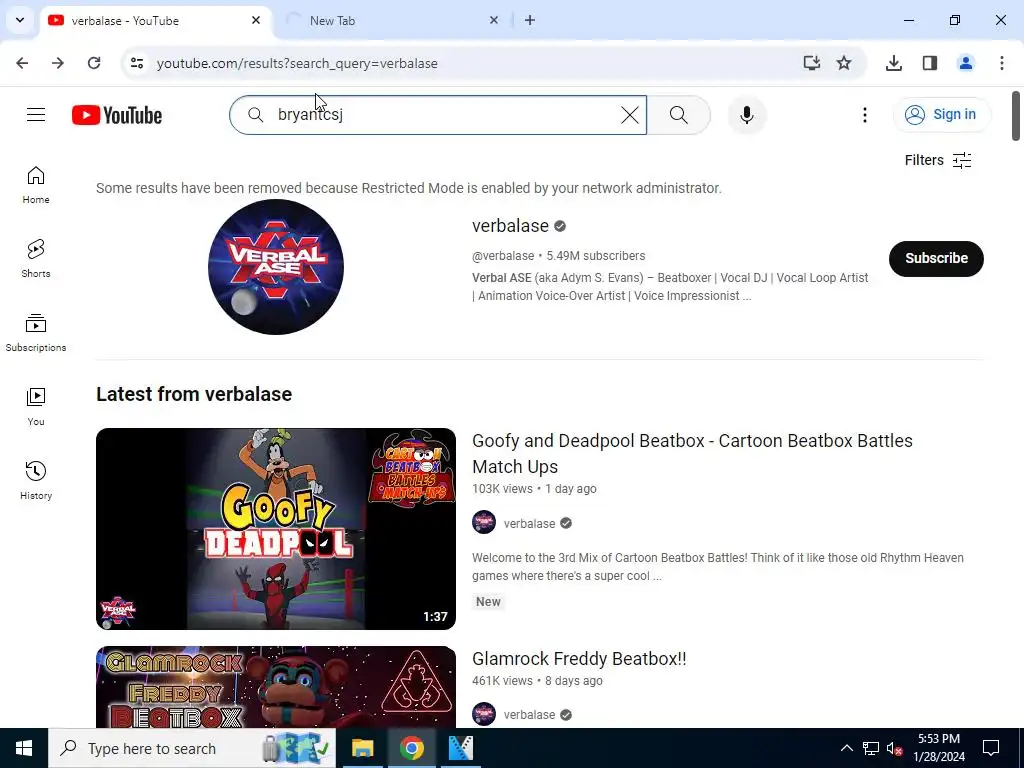The image size is (1024, 768).
Task: Play the Glamrock Freddy Beatbox thumbnail
Action: 276,687
